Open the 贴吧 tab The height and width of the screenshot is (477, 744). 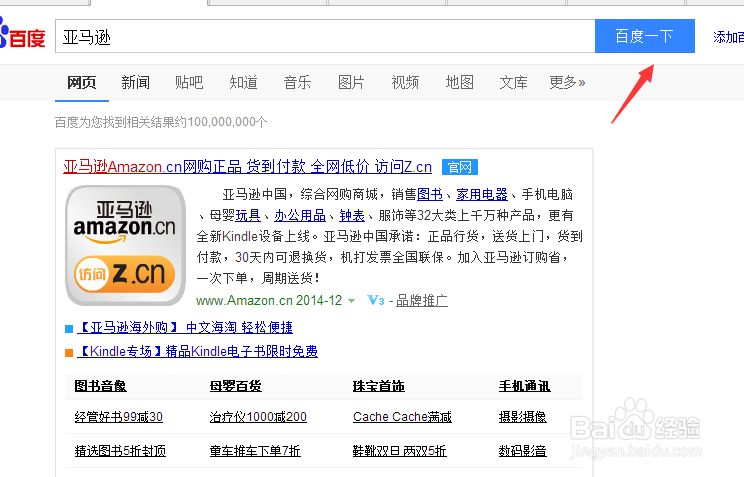point(189,83)
